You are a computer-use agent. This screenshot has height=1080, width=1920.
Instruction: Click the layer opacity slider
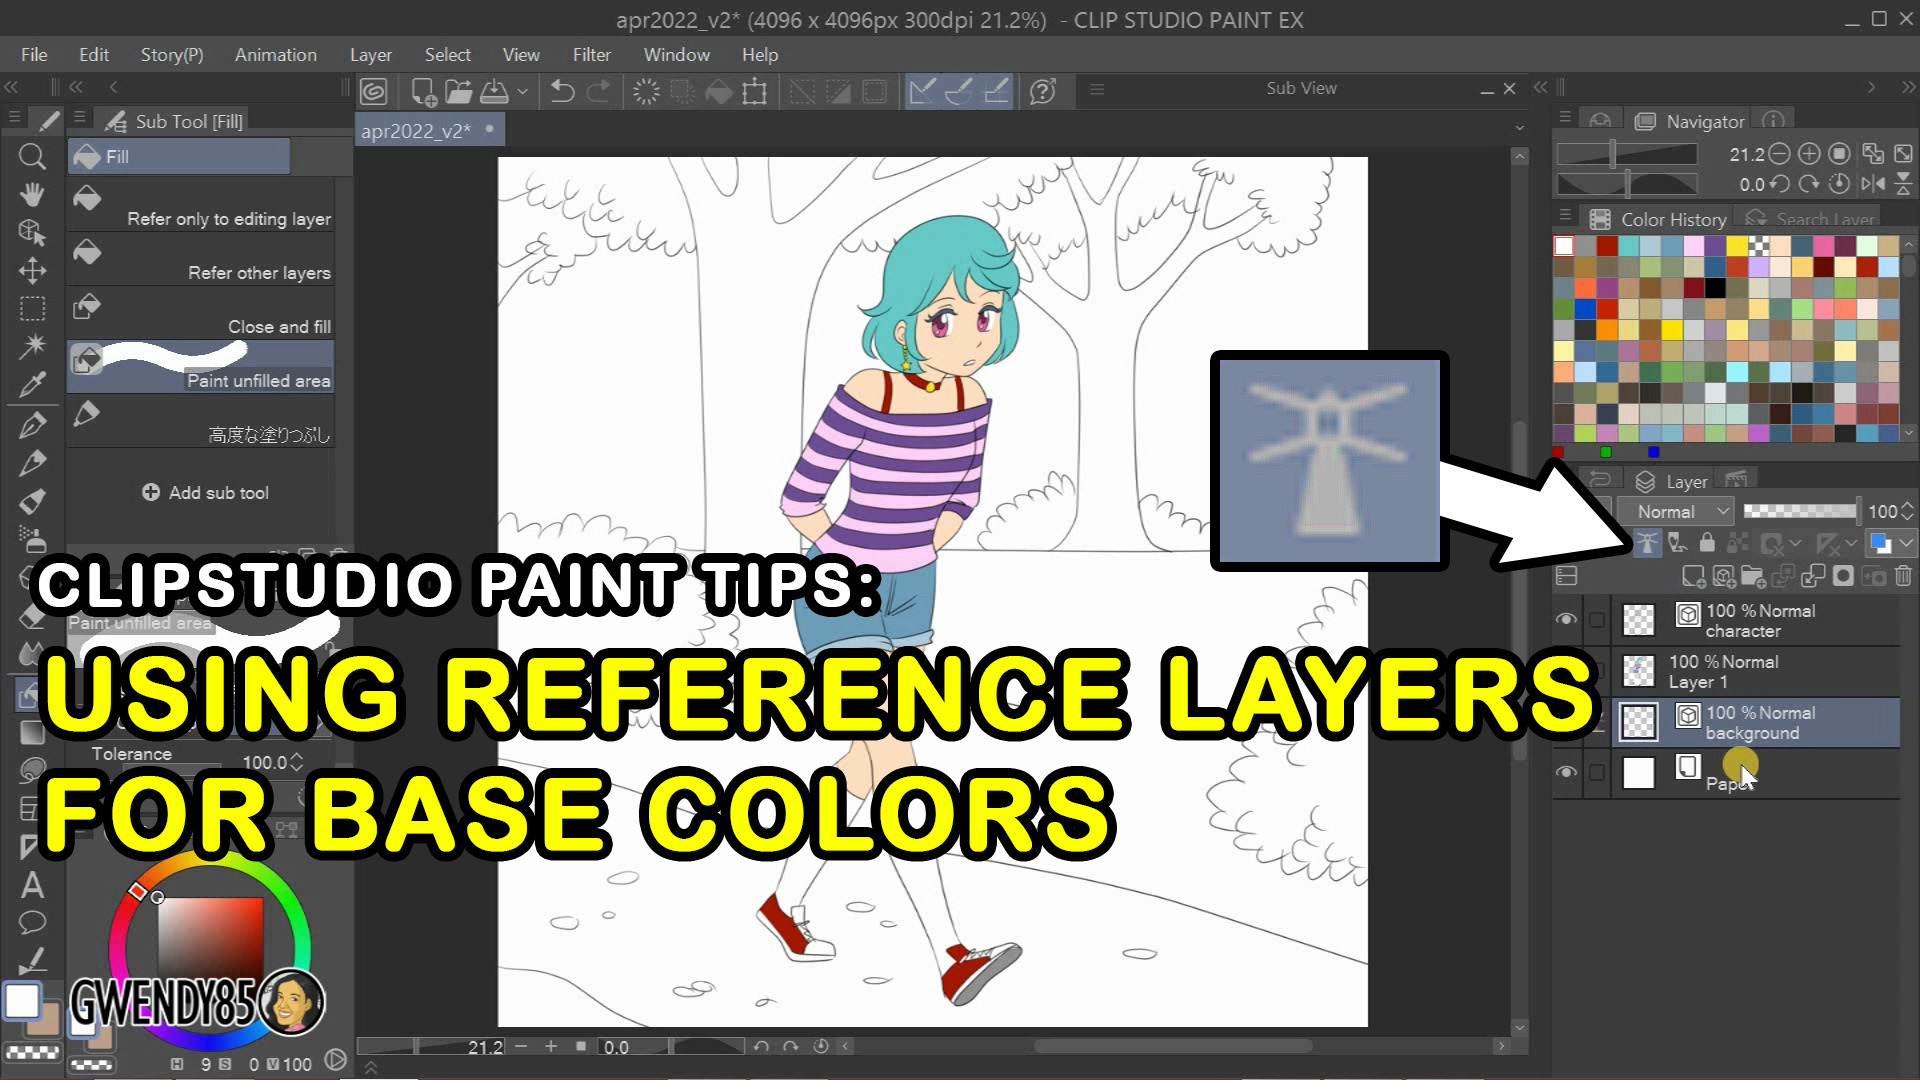[1800, 511]
